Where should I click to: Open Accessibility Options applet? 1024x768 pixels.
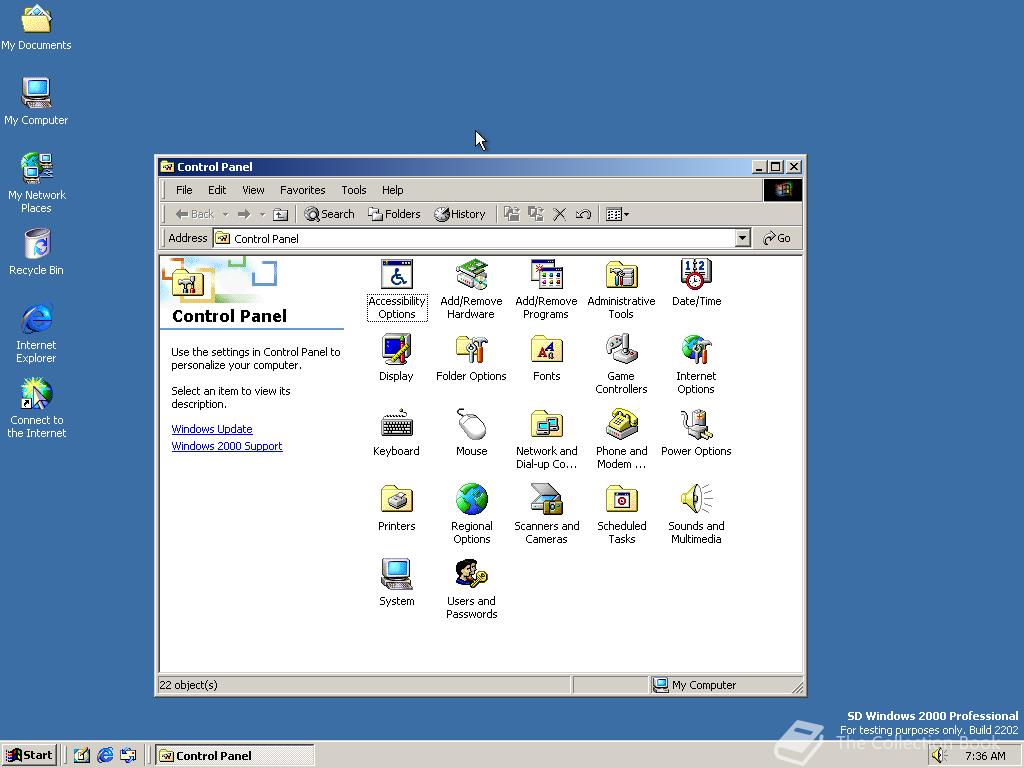click(397, 289)
